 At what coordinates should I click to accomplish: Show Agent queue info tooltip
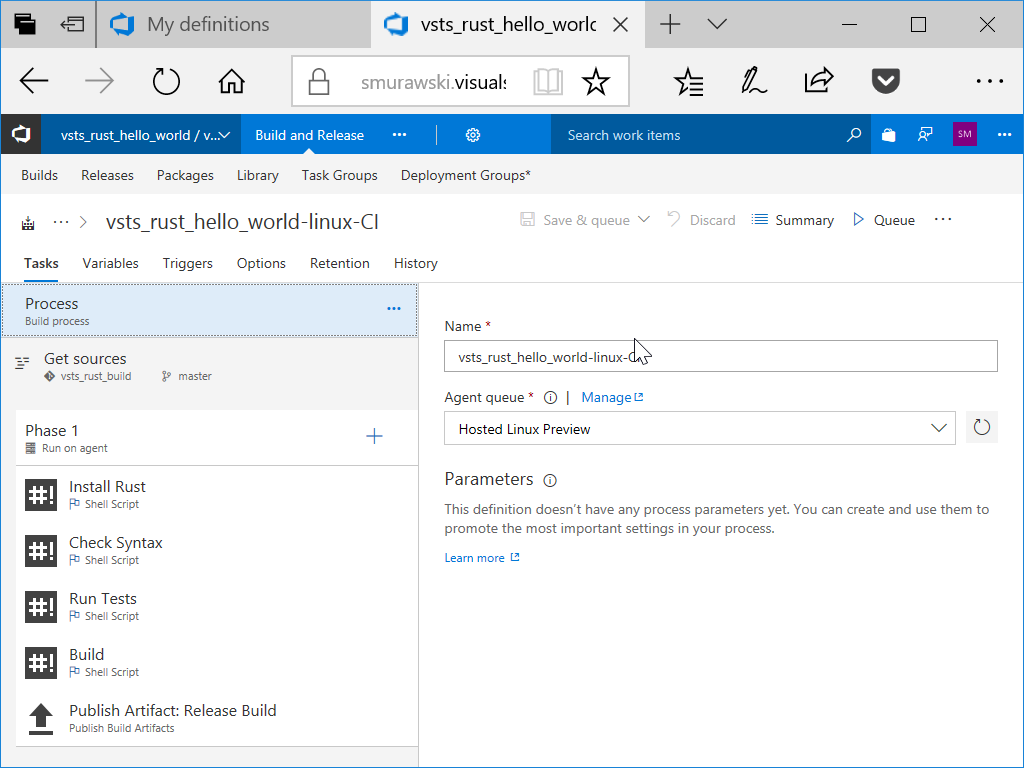click(x=551, y=398)
